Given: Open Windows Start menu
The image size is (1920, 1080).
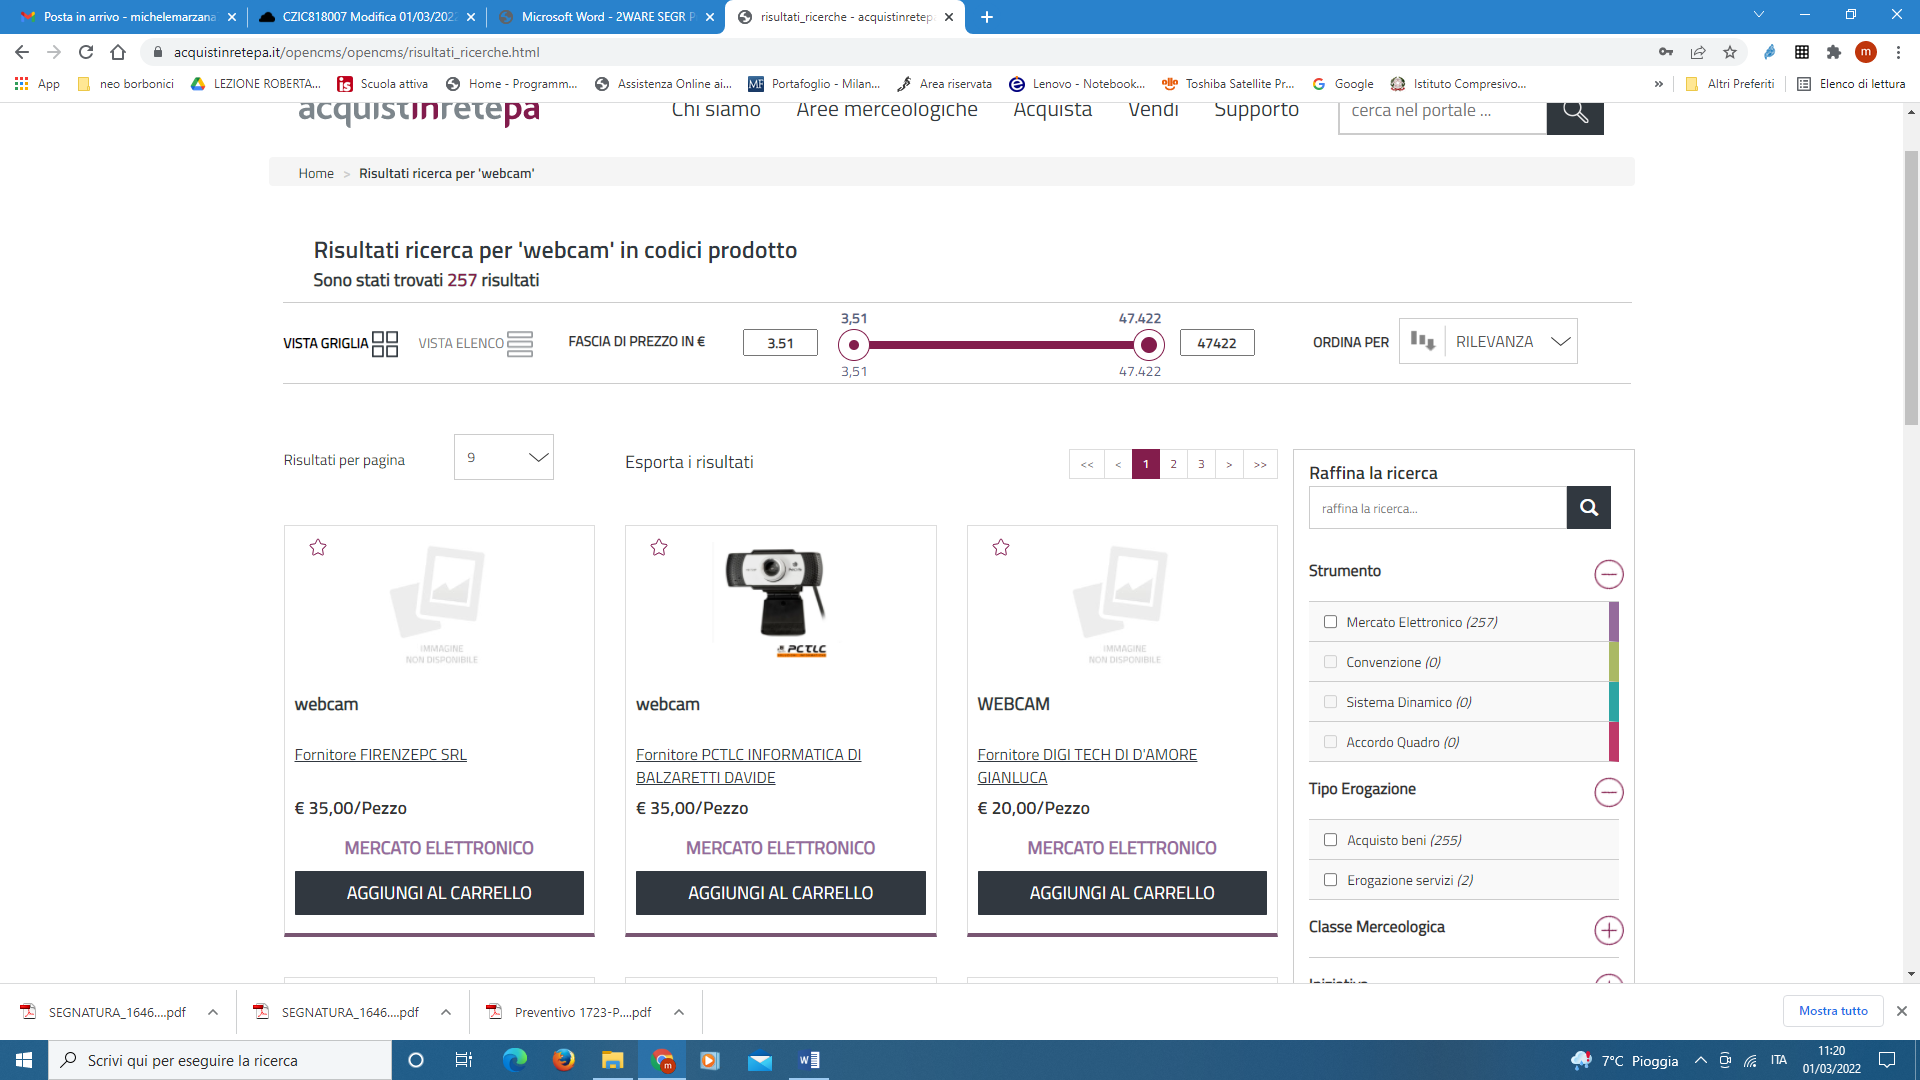Looking at the screenshot, I should pyautogui.click(x=24, y=1060).
